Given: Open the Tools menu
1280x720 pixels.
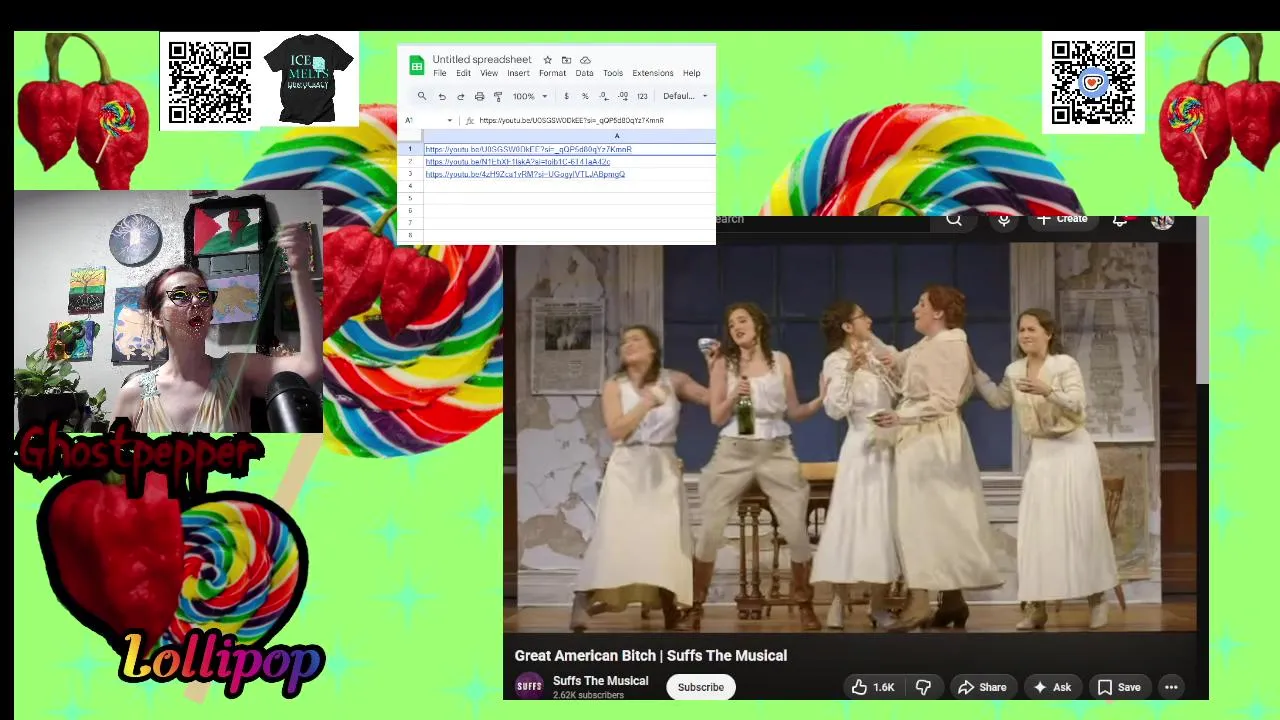Looking at the screenshot, I should [x=613, y=73].
